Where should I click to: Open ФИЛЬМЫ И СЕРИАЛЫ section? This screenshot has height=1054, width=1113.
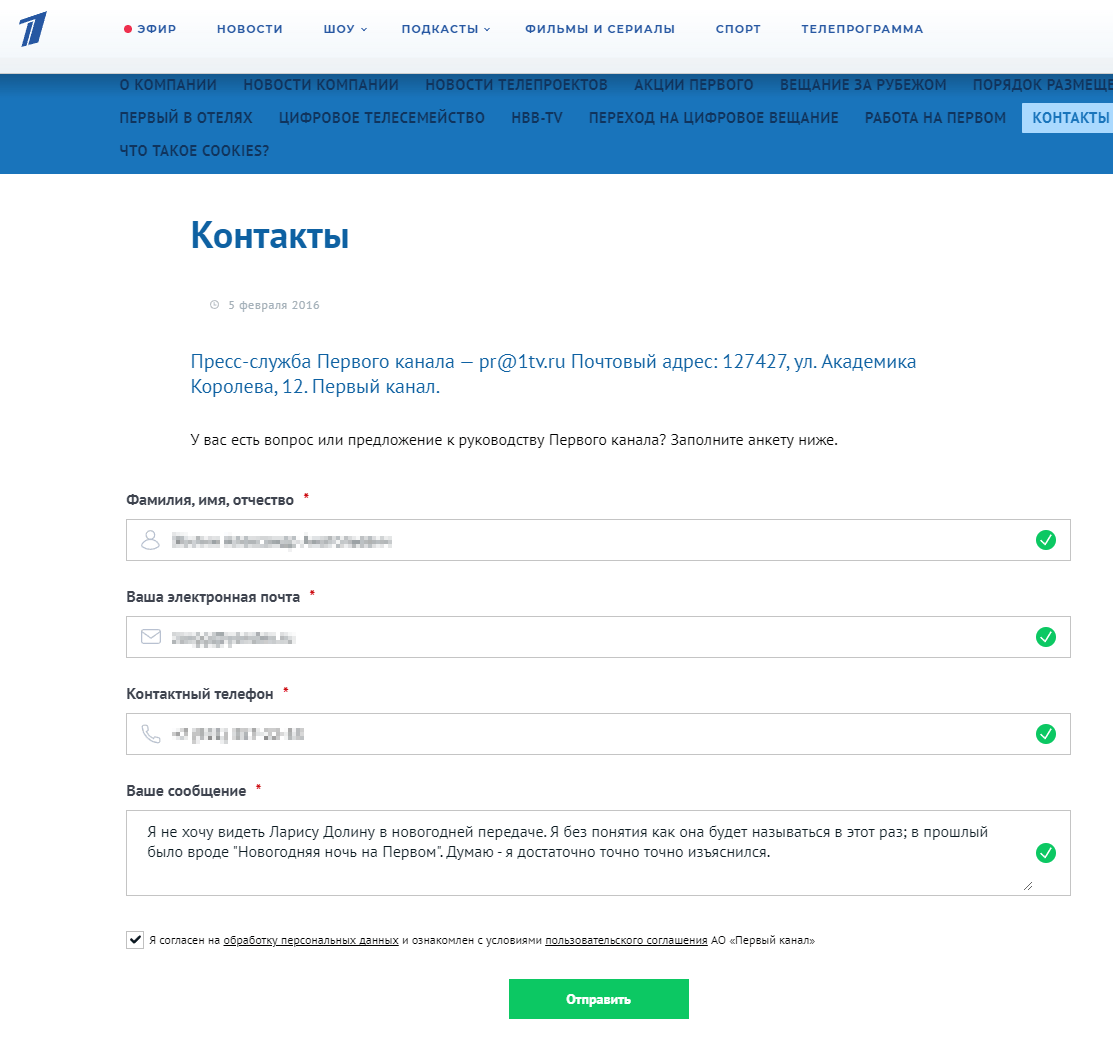[600, 29]
